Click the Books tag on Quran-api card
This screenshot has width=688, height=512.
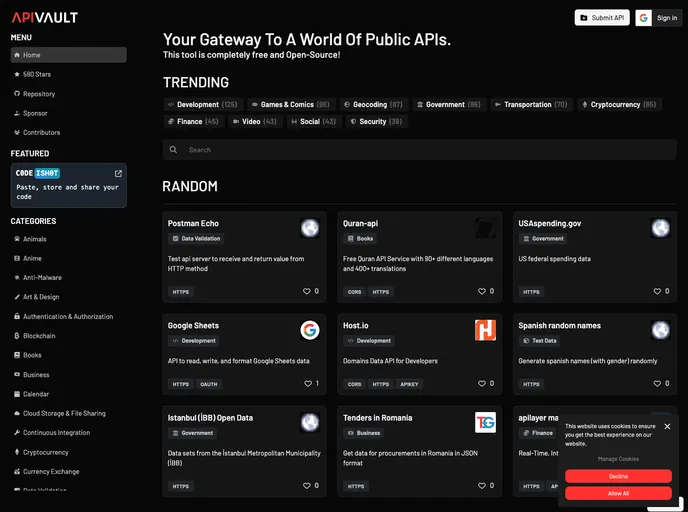click(x=360, y=239)
